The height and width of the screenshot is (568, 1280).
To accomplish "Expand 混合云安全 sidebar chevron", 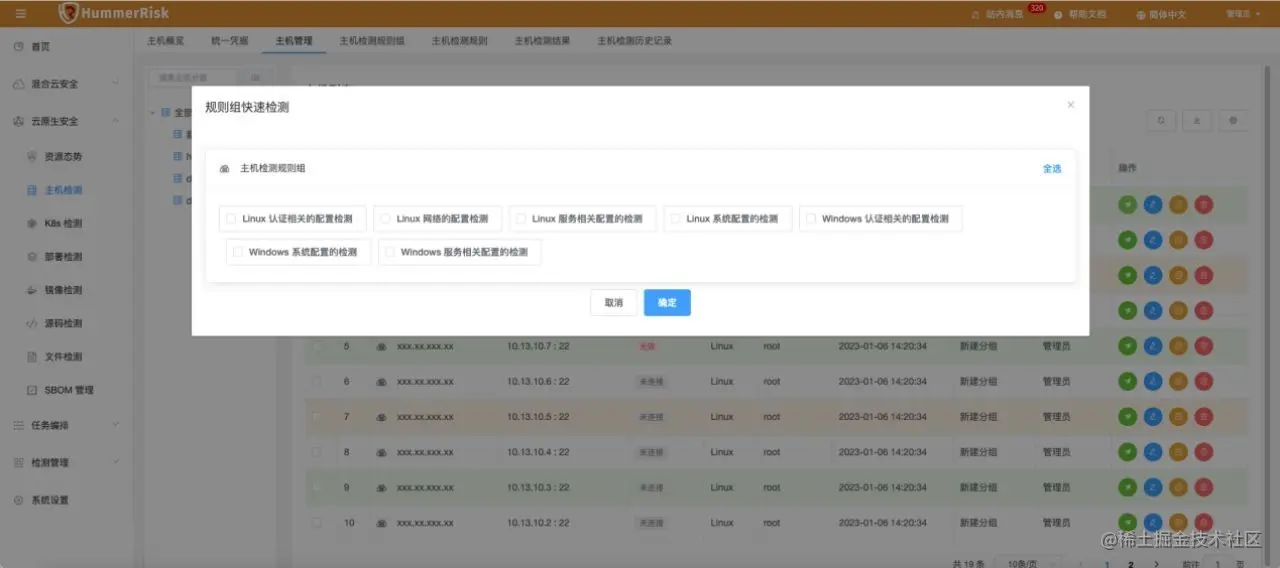I will point(115,84).
